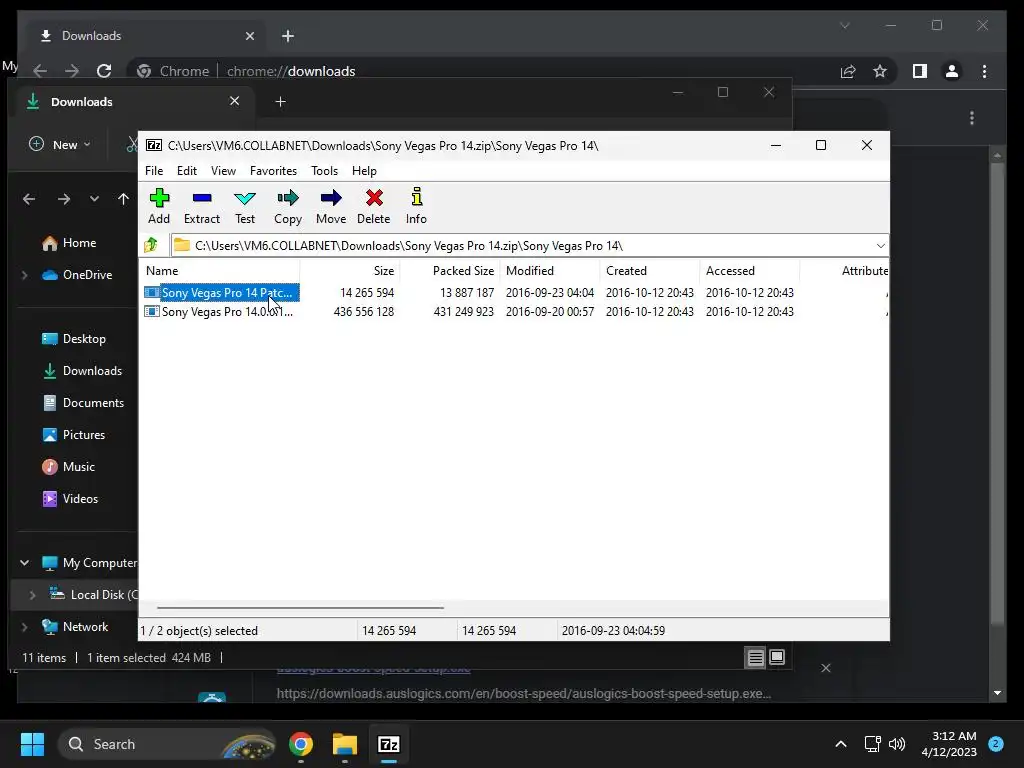Image resolution: width=1024 pixels, height=768 pixels.
Task: Open the Help menu in 7-Zip
Action: (x=364, y=170)
